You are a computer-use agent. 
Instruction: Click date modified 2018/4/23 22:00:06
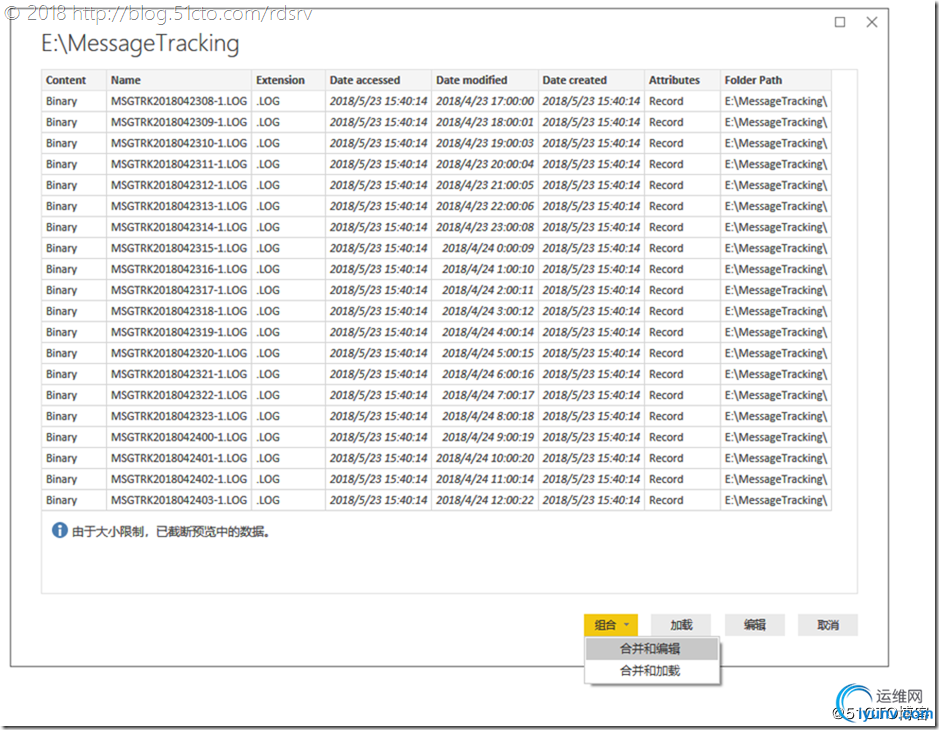tap(484, 206)
